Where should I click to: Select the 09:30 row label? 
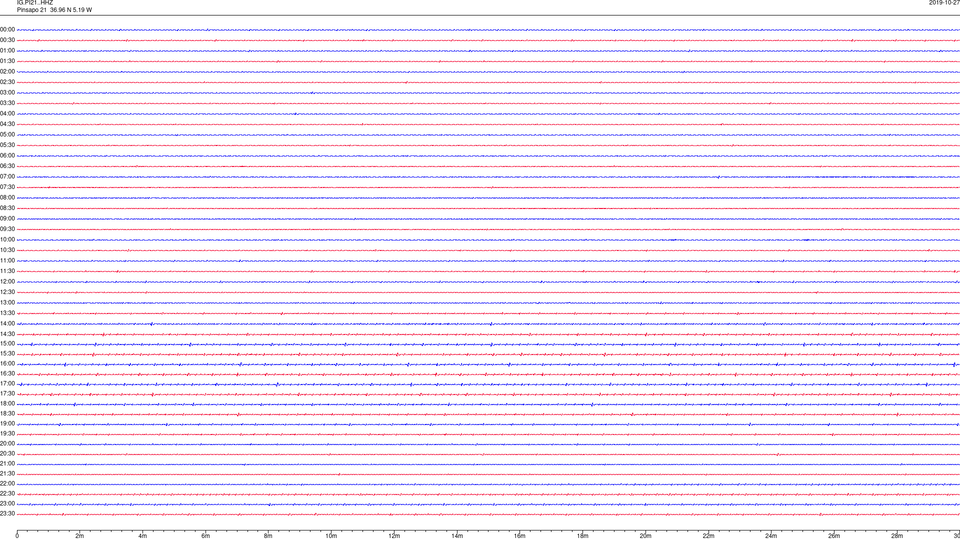pos(7,229)
